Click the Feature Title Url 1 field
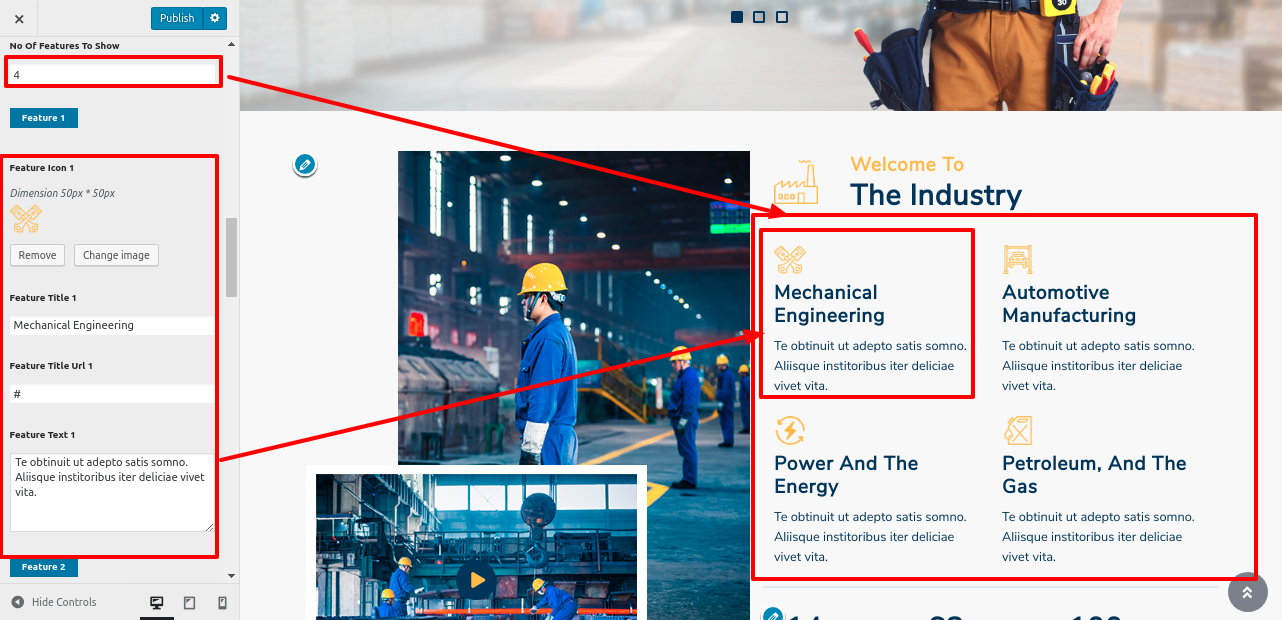 click(112, 394)
